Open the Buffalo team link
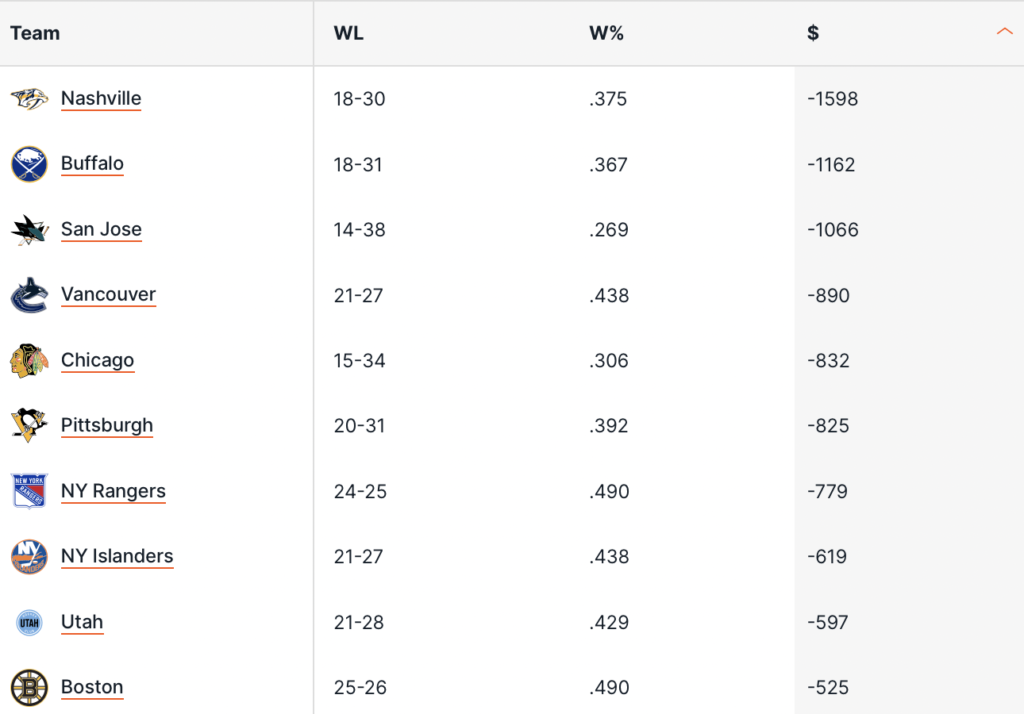 coord(92,163)
